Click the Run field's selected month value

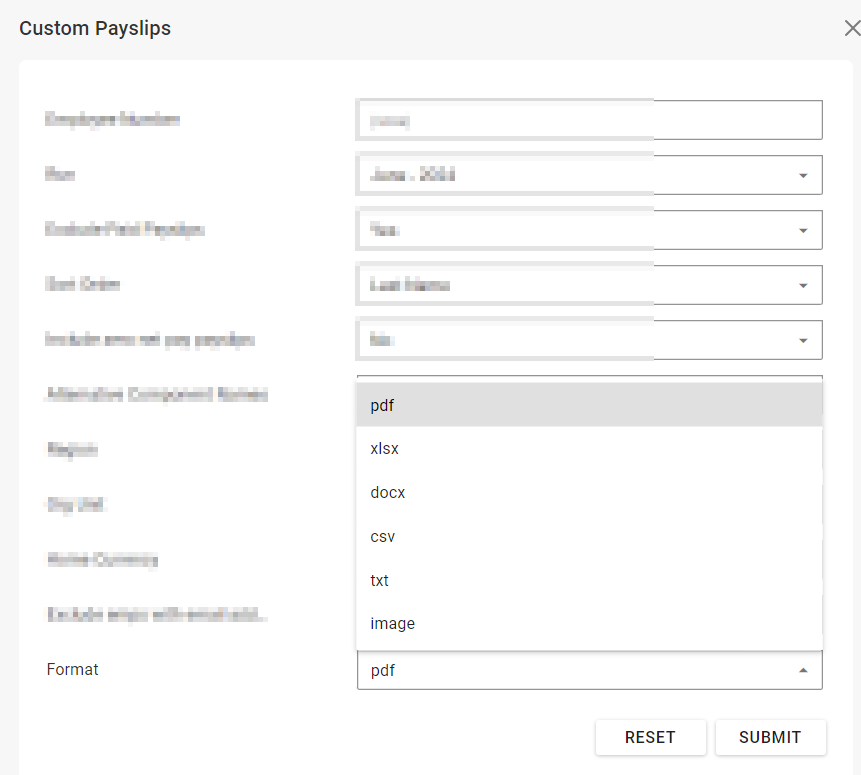[413, 175]
